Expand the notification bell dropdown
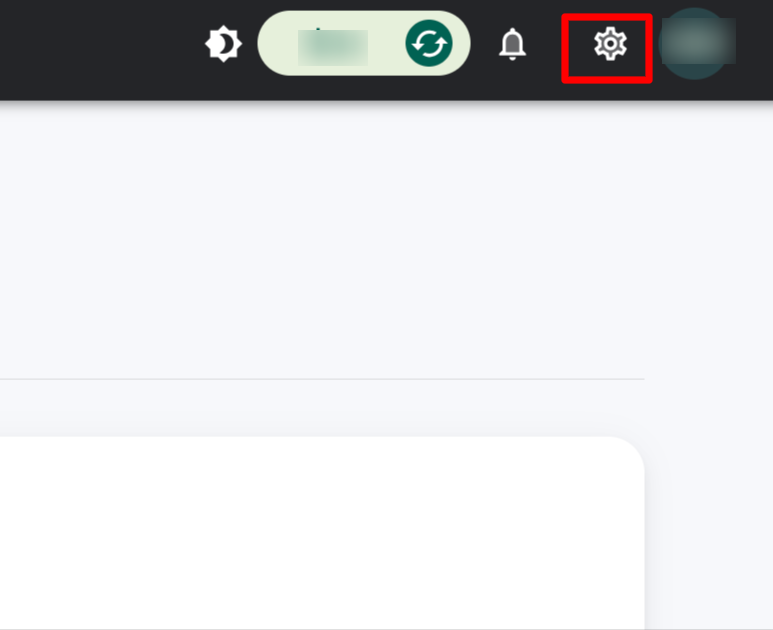This screenshot has width=773, height=630. 512,44
